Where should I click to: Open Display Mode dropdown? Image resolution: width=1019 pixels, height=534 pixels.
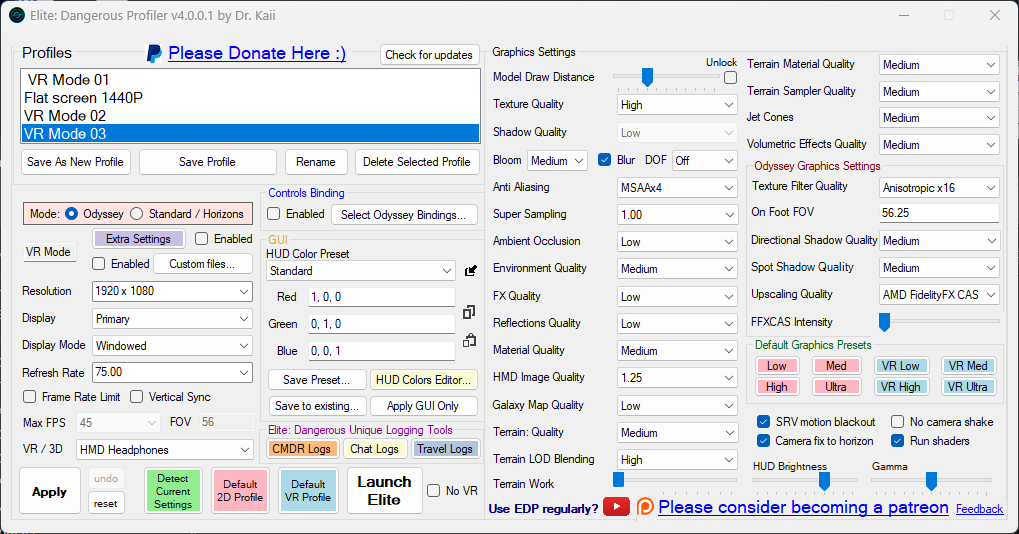point(172,346)
